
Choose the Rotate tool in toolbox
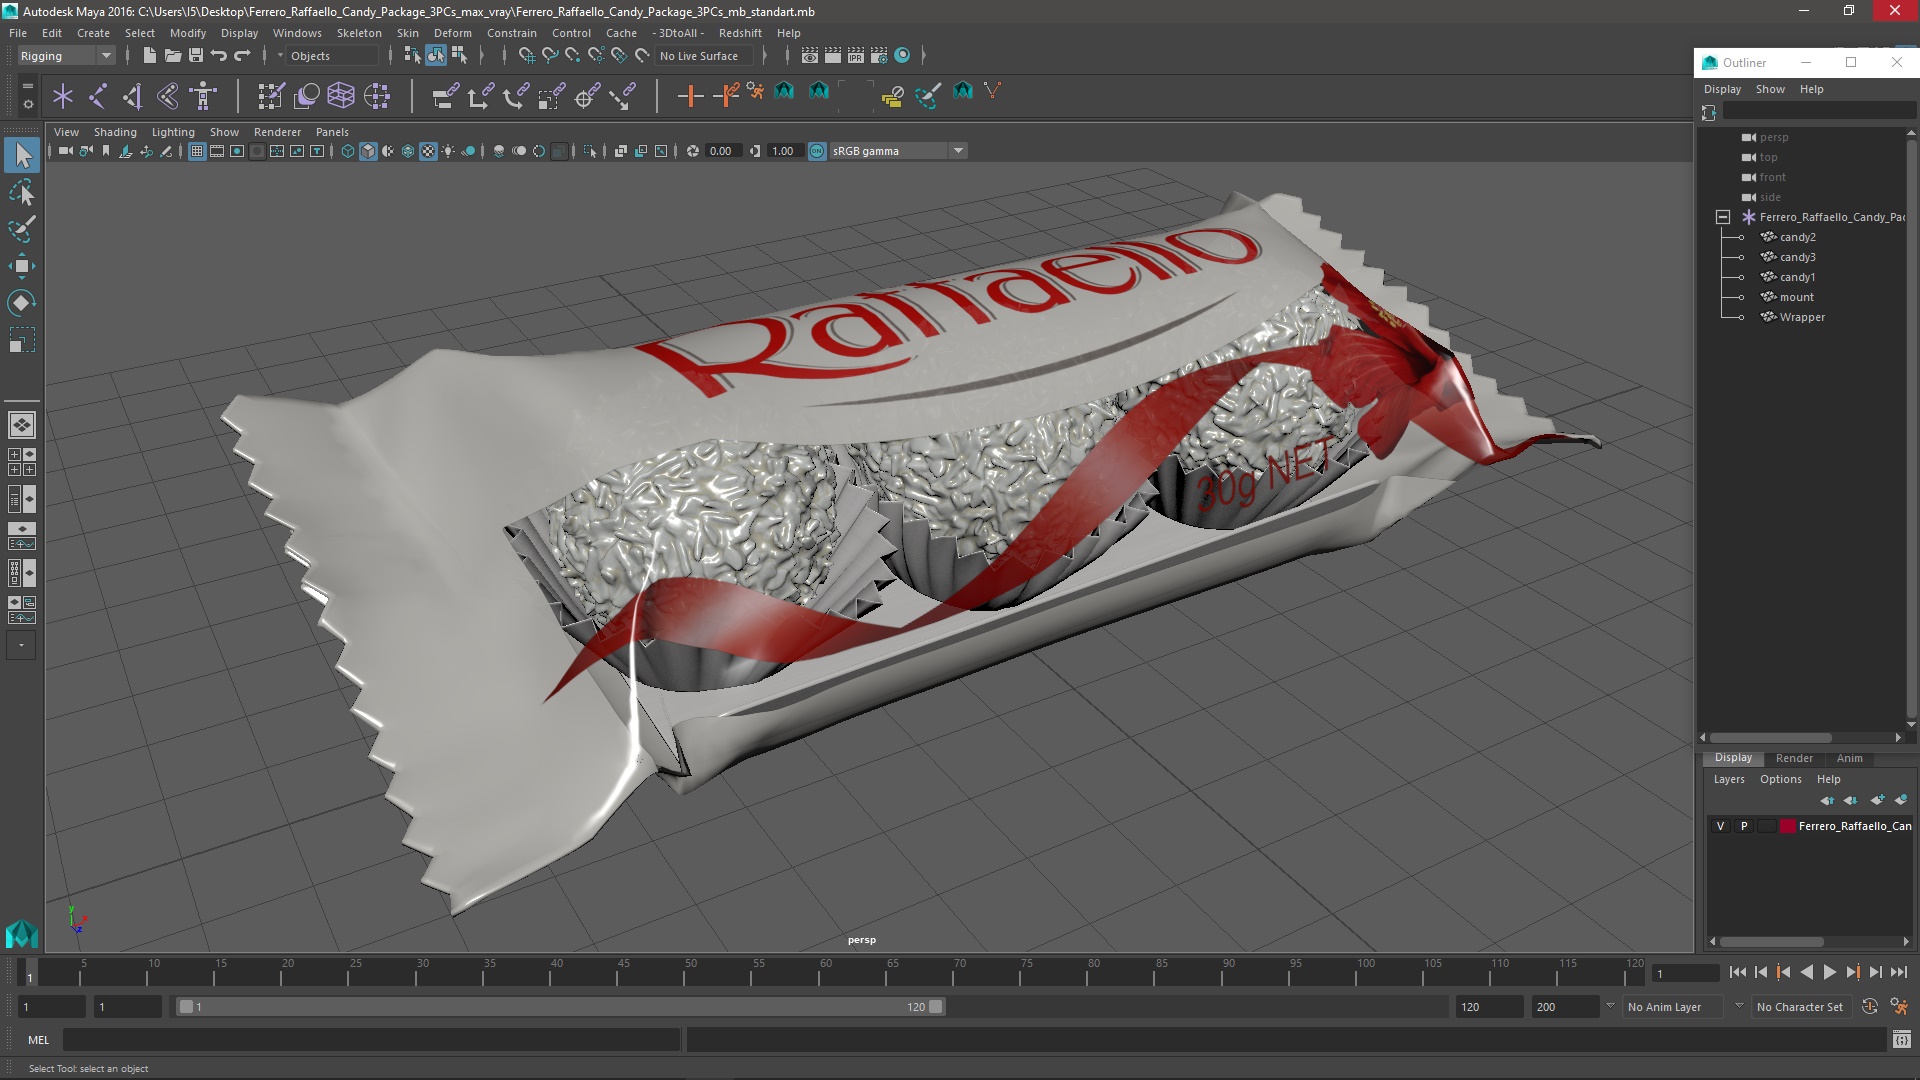point(22,303)
